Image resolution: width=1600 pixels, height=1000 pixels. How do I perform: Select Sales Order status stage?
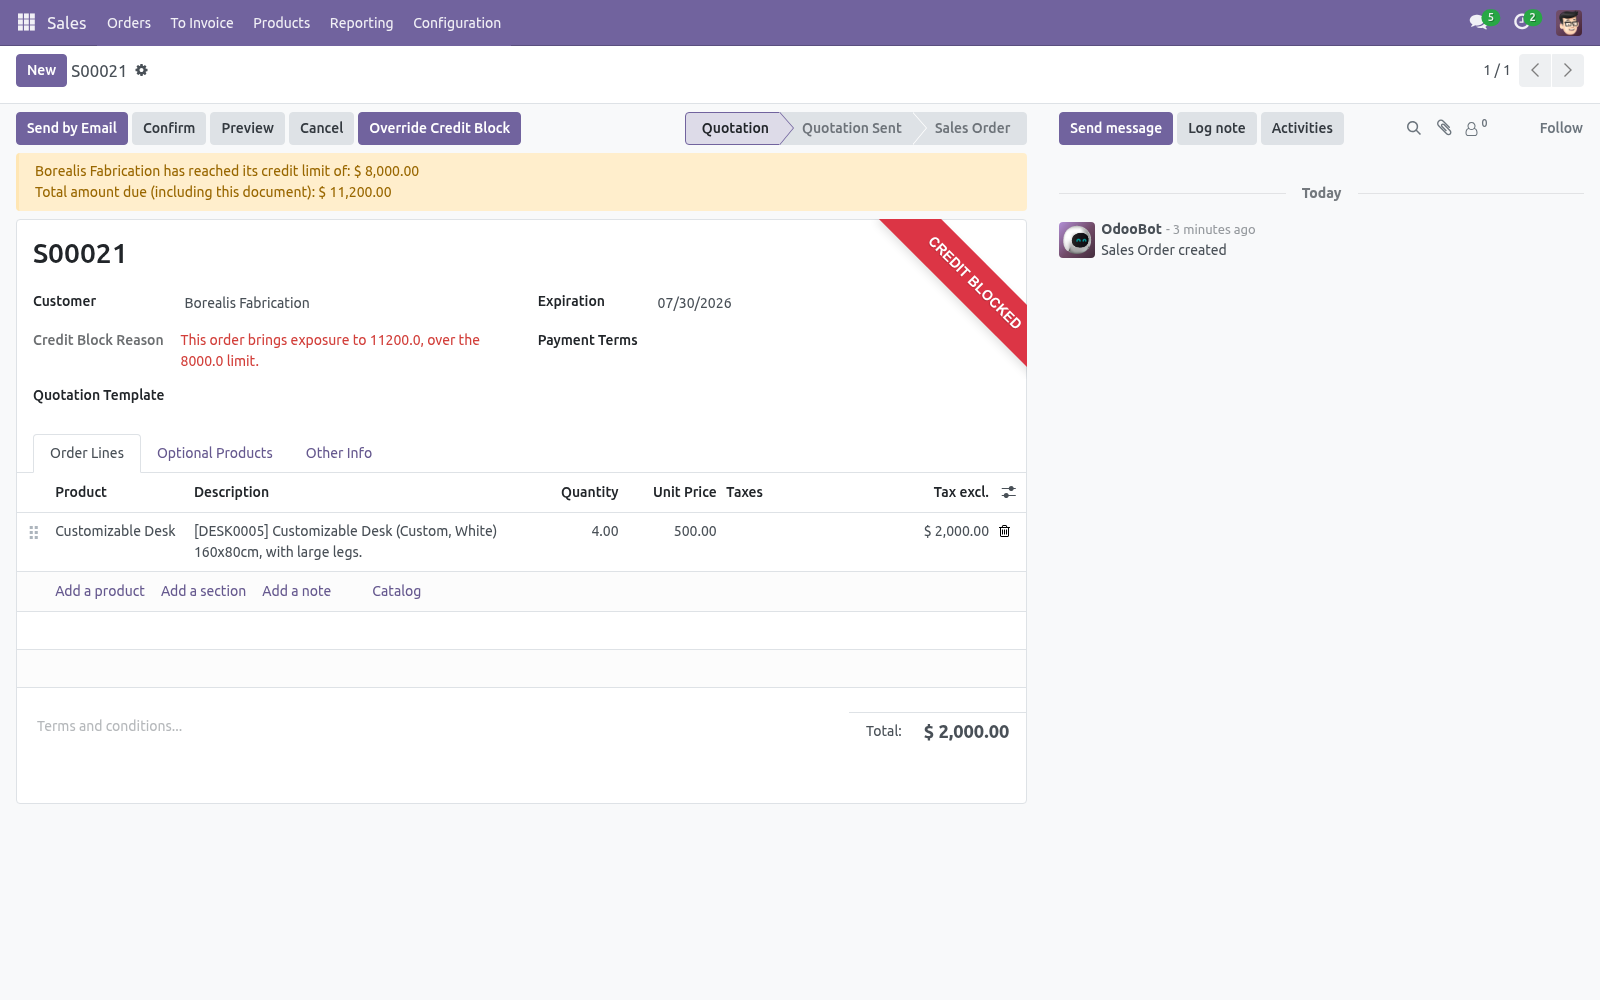pyautogui.click(x=972, y=128)
